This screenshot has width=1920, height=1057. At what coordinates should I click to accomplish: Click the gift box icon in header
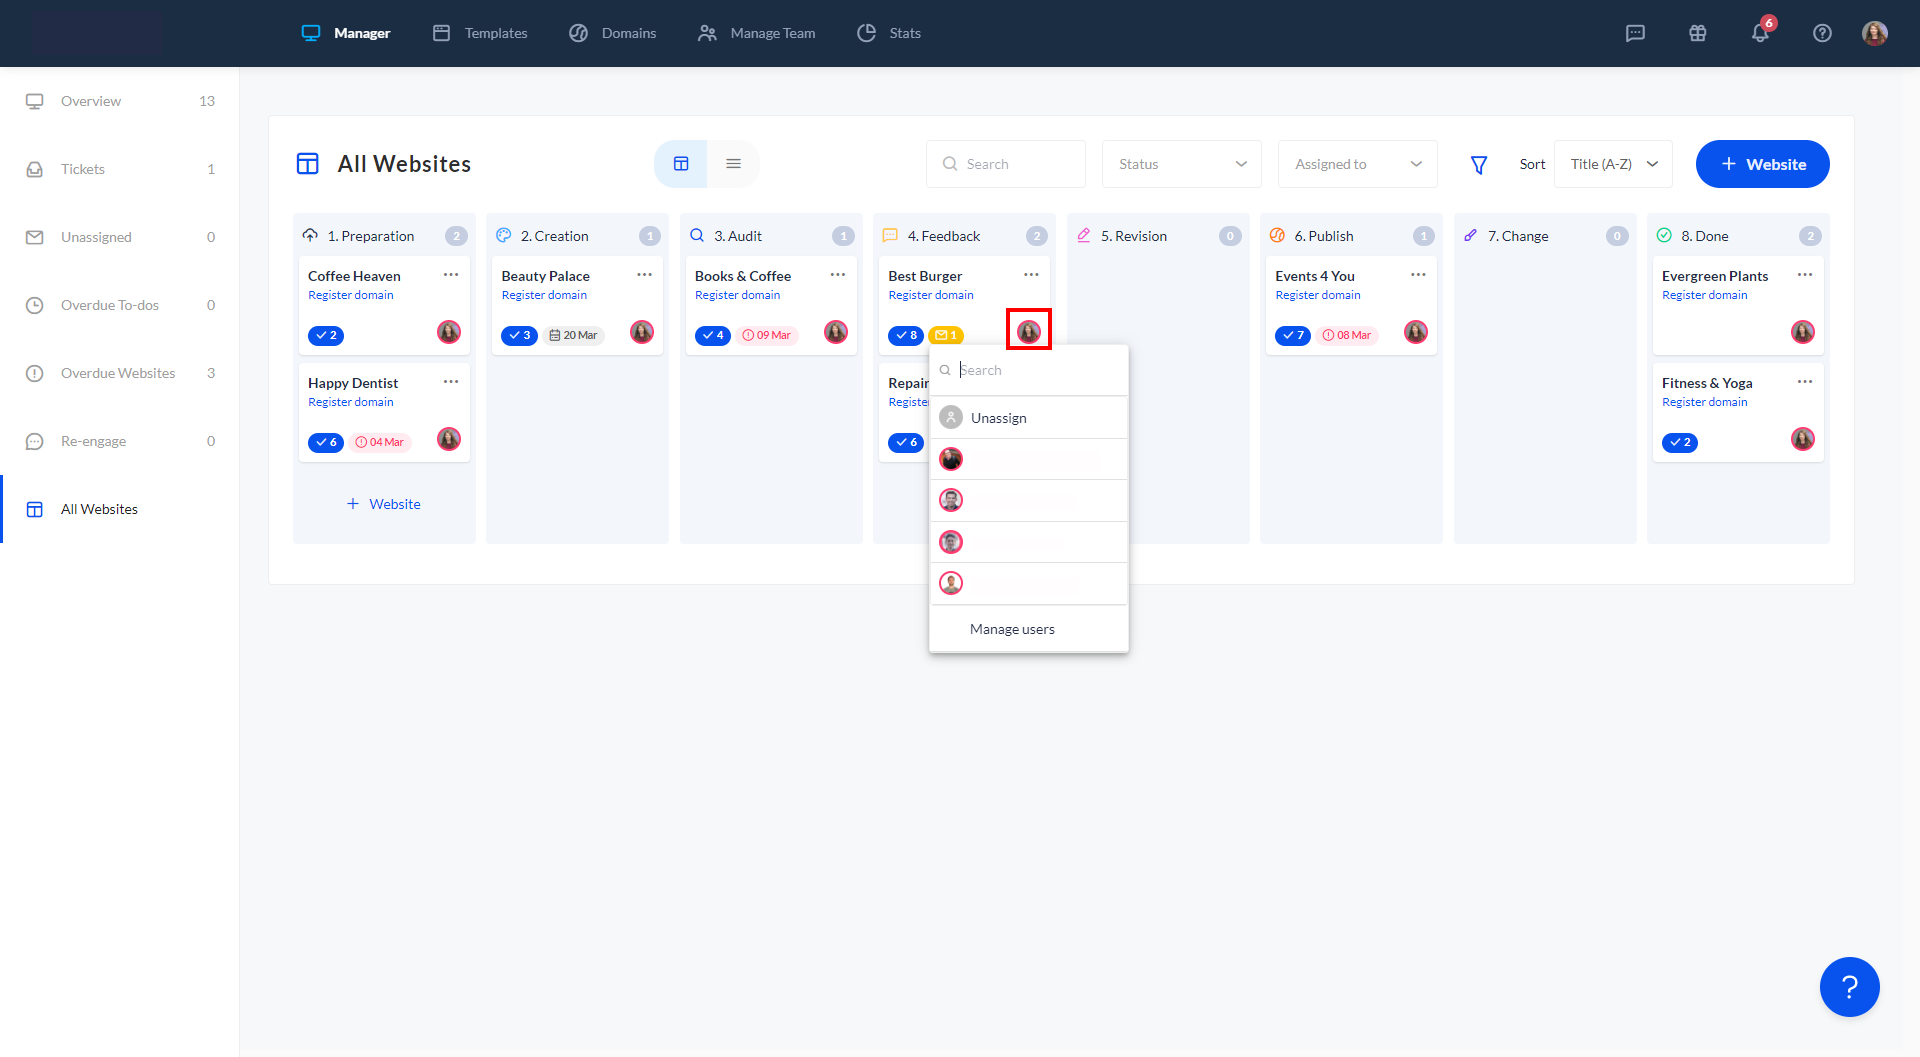click(x=1697, y=33)
